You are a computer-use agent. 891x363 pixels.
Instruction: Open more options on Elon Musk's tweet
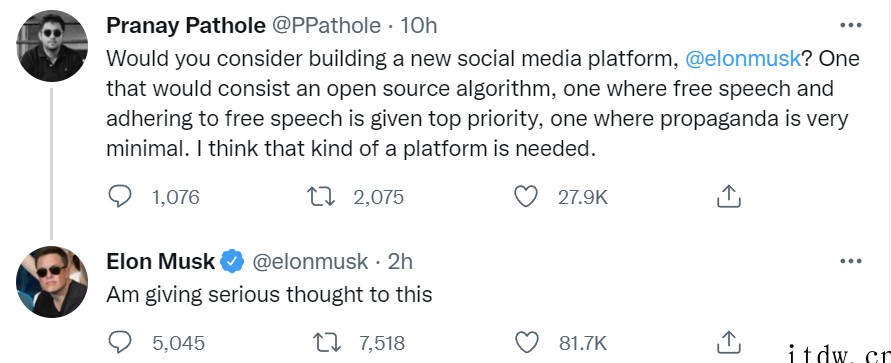pos(851,261)
